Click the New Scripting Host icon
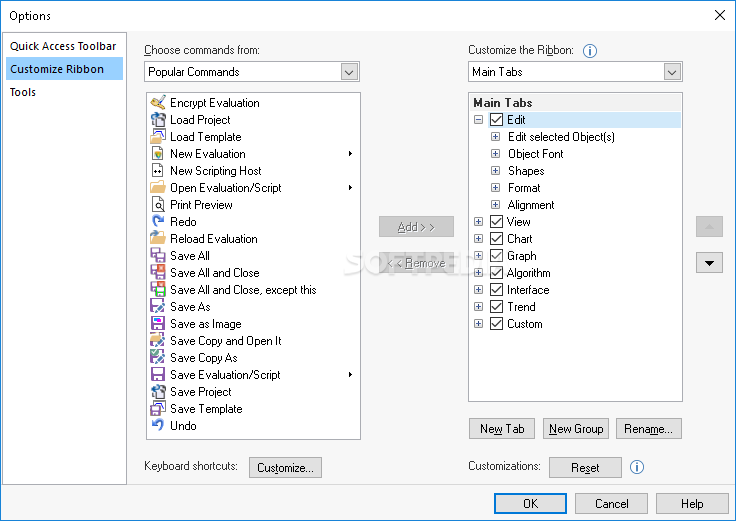 click(x=157, y=171)
